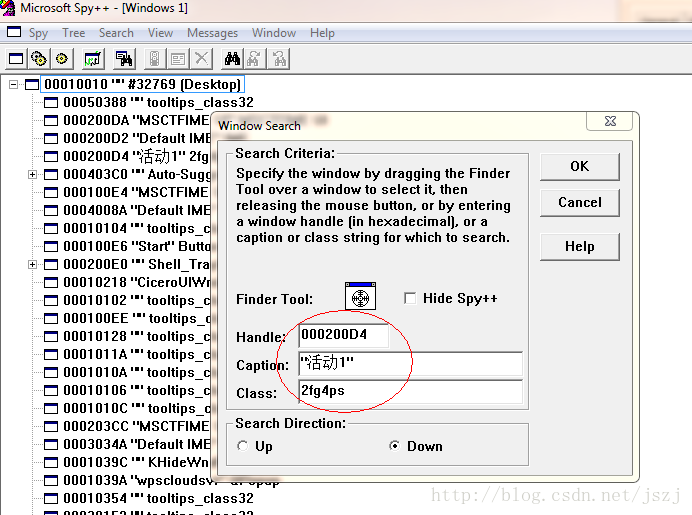Viewport: 692px width, 515px height.
Task: Click the Start/Stop message logging icon
Action: 154,59
